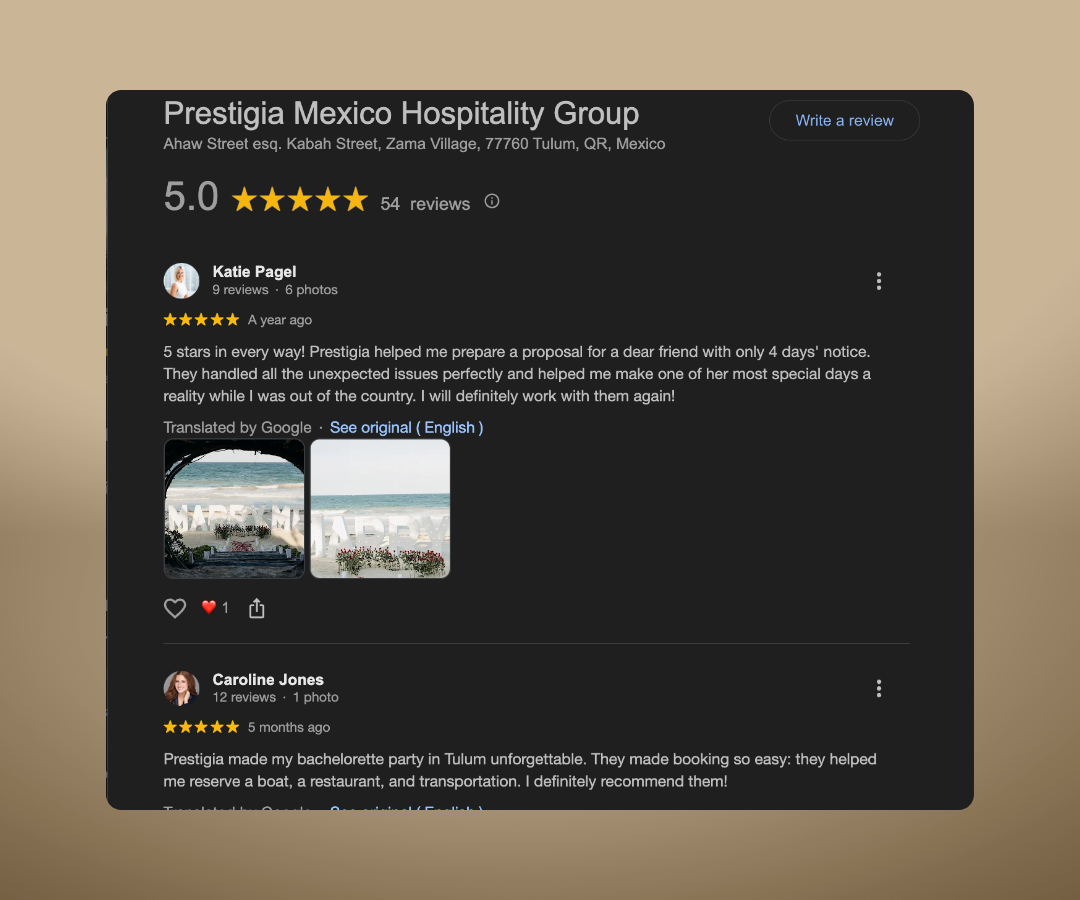Open the beach photo with red roses
The width and height of the screenshot is (1080, 900).
pos(380,509)
